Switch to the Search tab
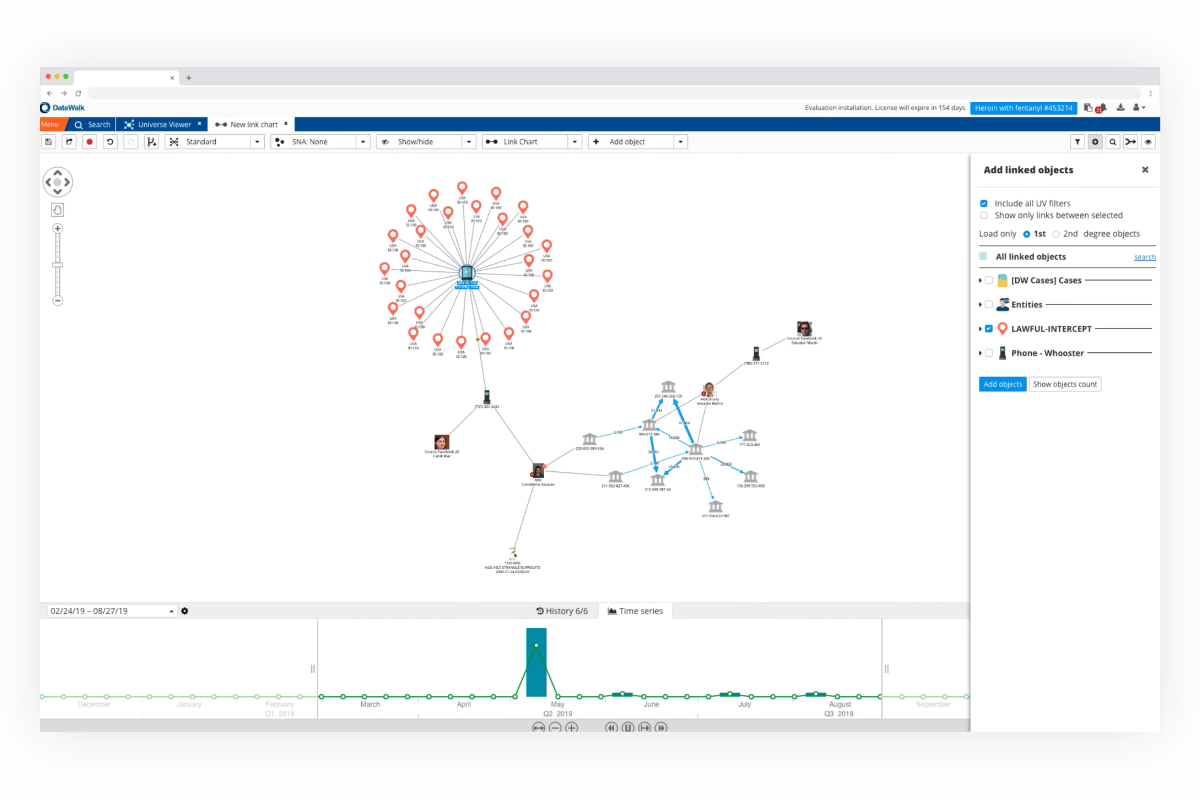Image resolution: width=1200 pixels, height=800 pixels. pyautogui.click(x=92, y=124)
